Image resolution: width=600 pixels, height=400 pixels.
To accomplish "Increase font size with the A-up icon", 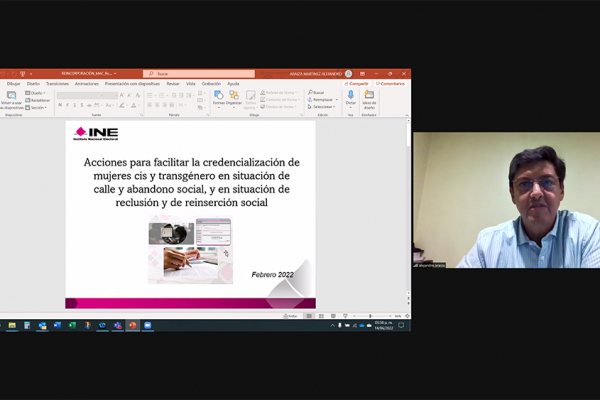I will 122,95.
